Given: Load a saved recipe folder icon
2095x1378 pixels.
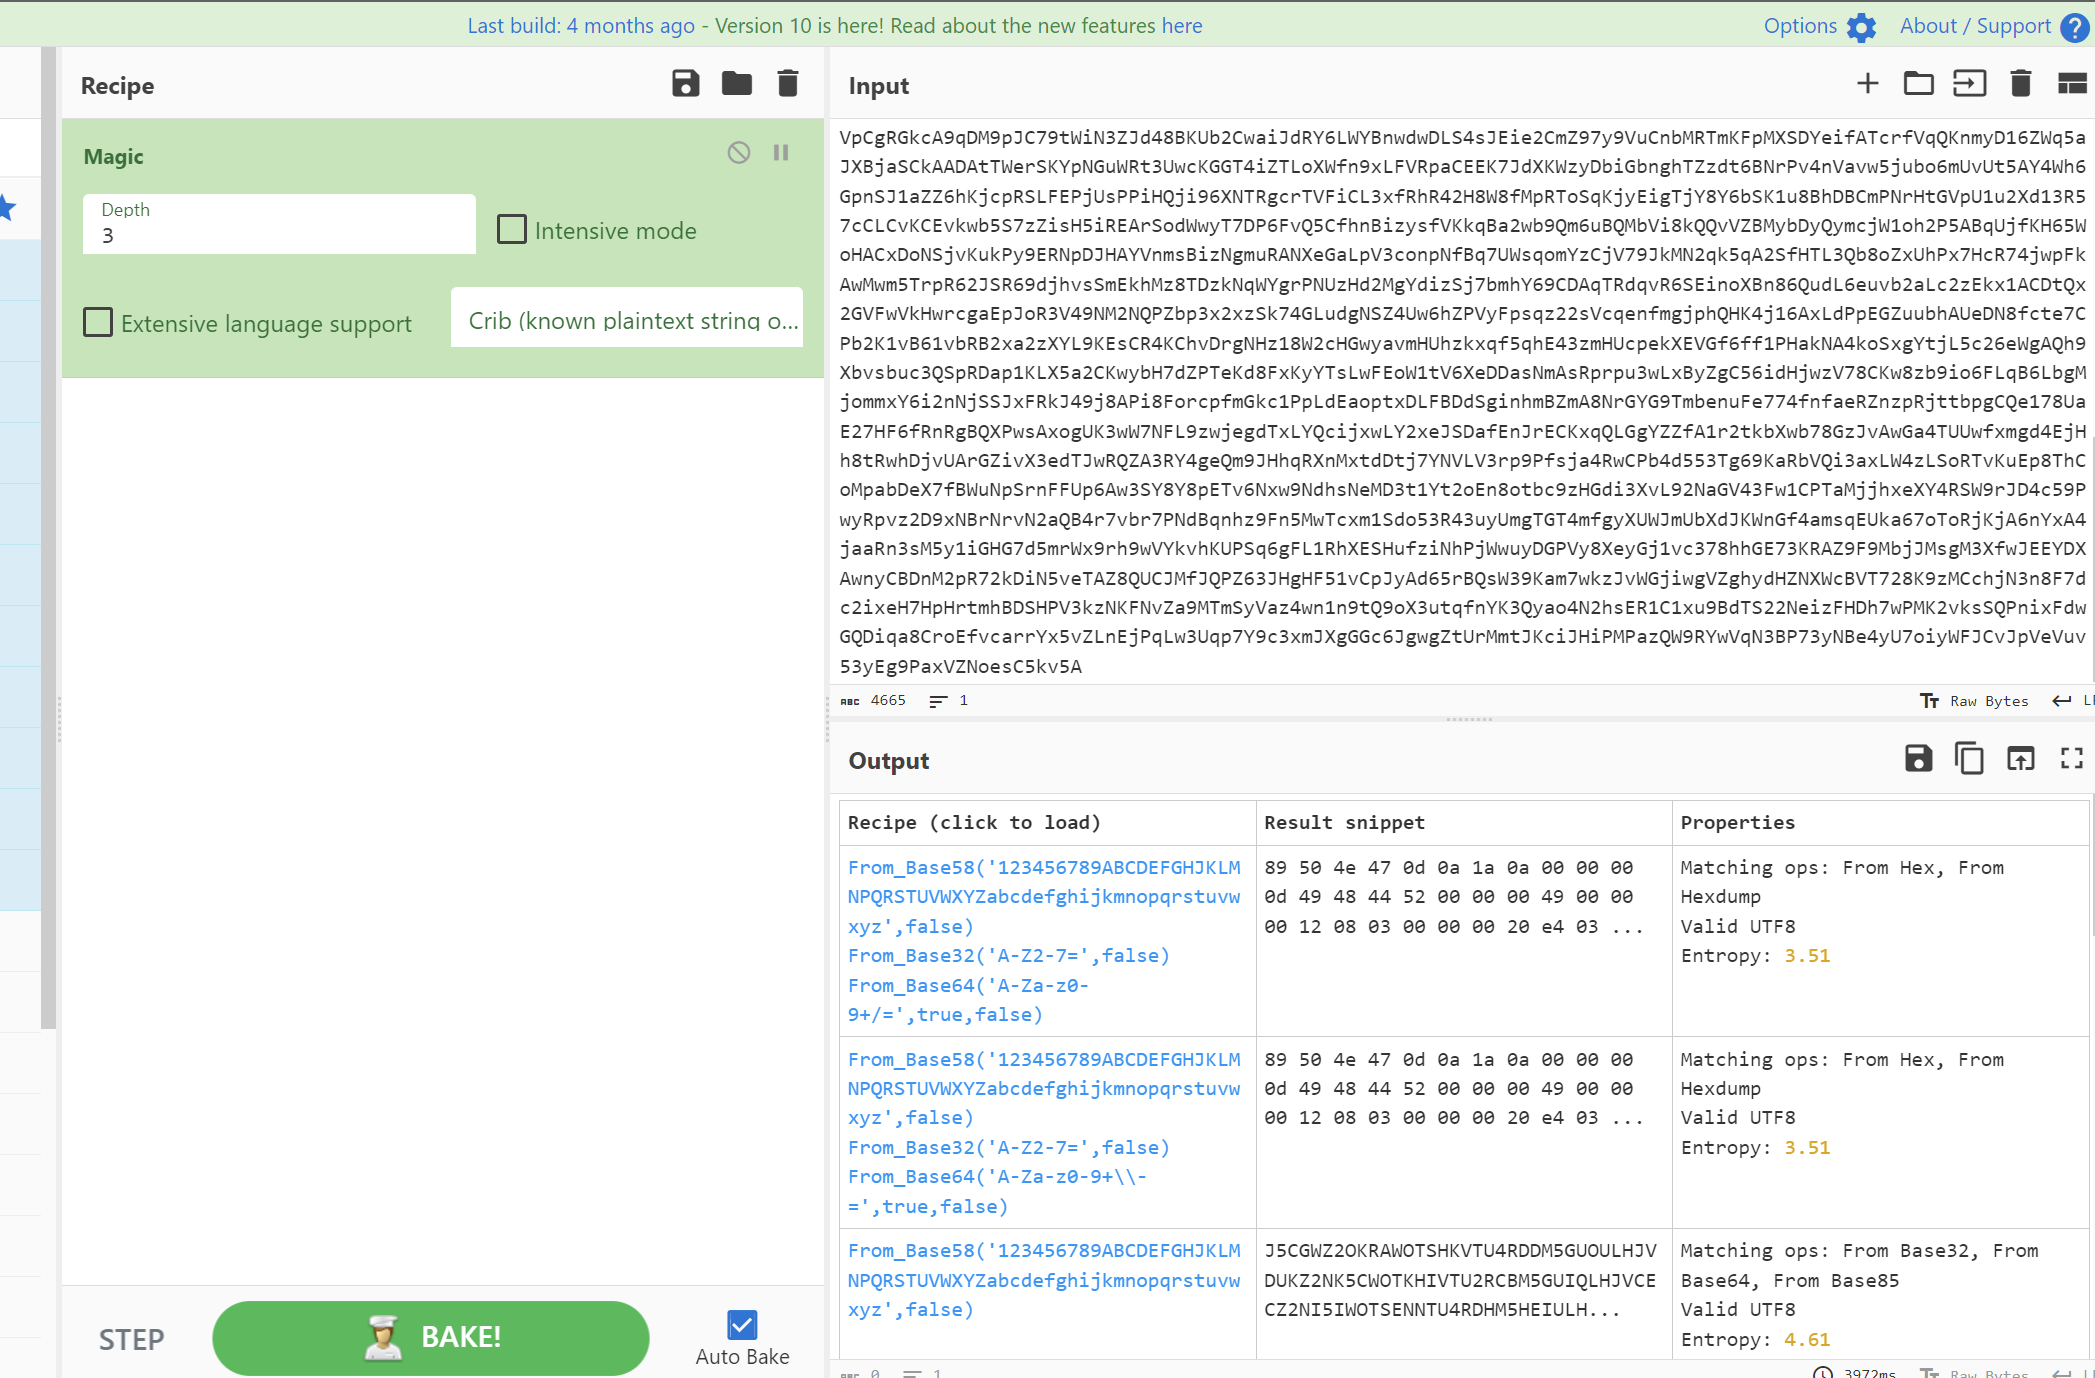Looking at the screenshot, I should click(736, 84).
